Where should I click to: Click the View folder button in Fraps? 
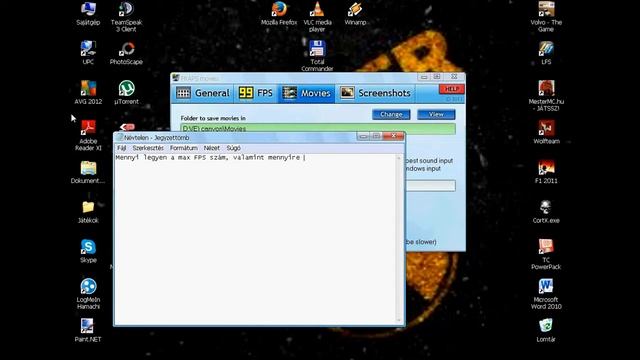point(436,114)
